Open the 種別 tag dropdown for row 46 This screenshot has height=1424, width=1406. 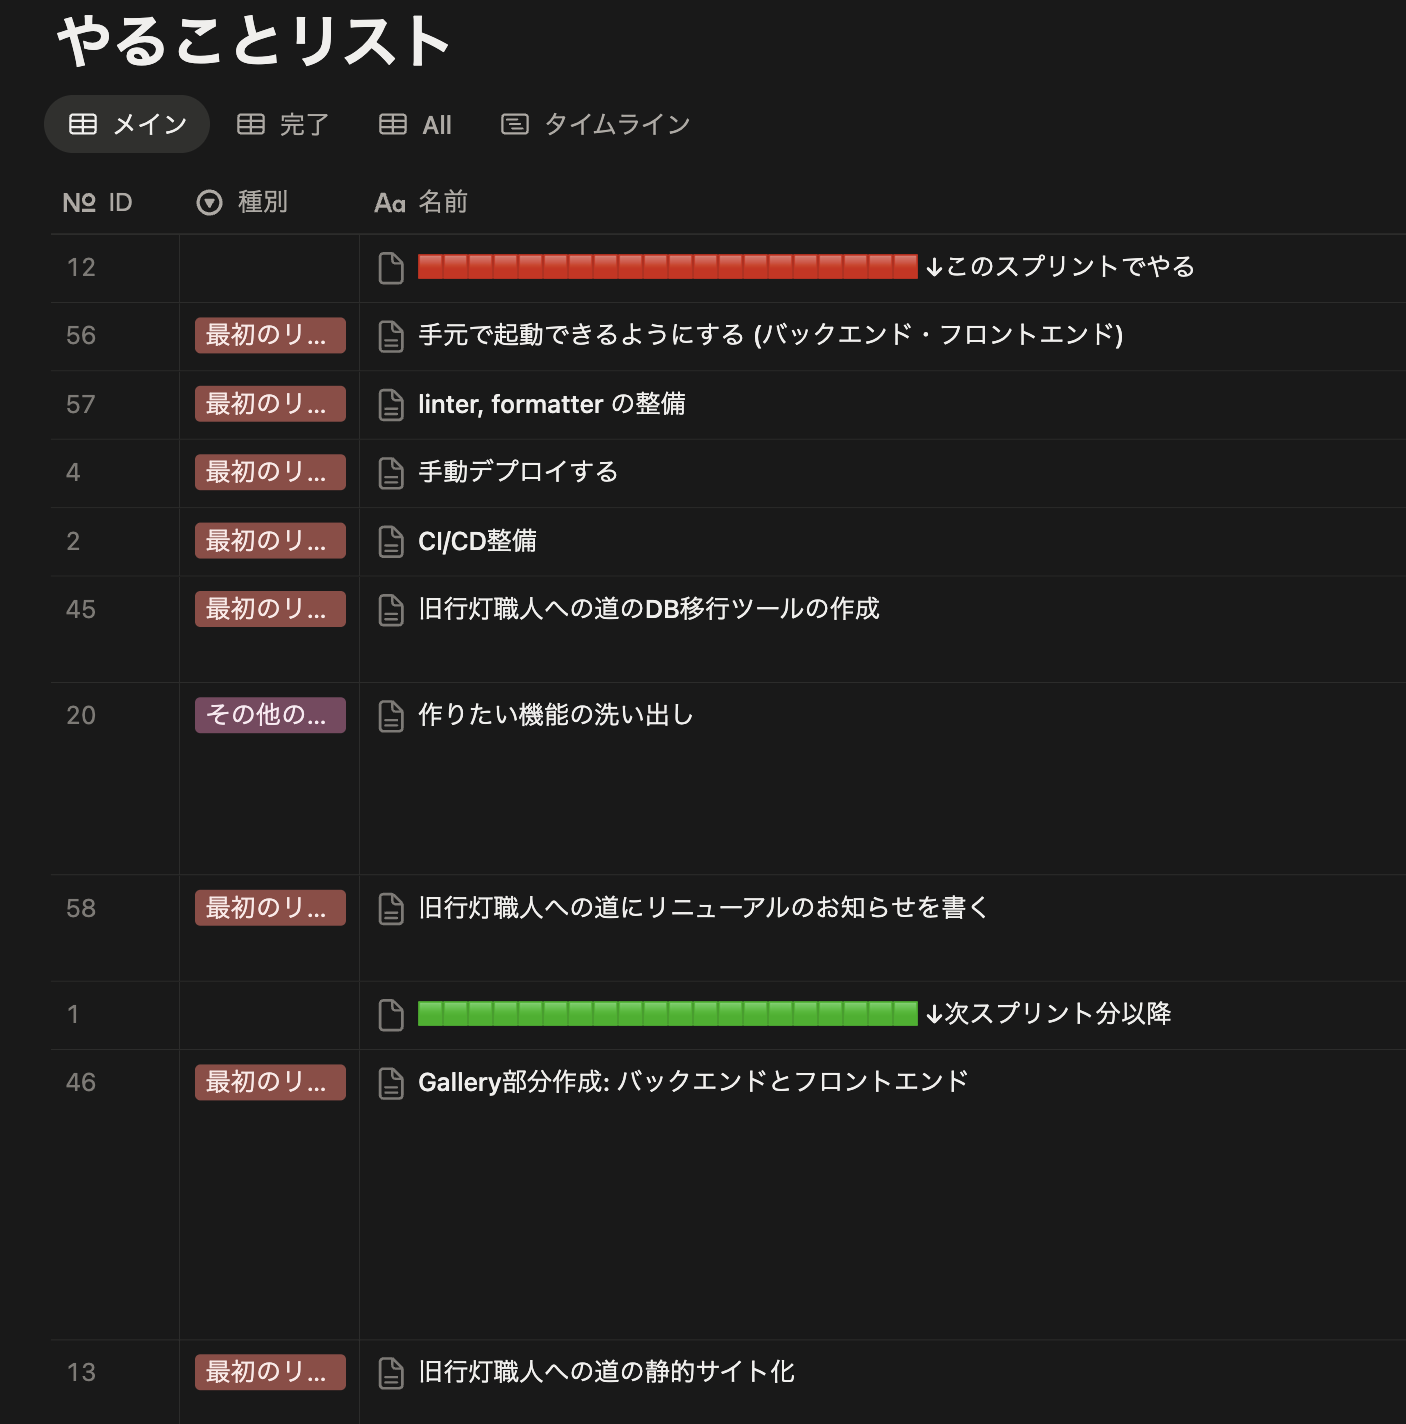point(270,1083)
